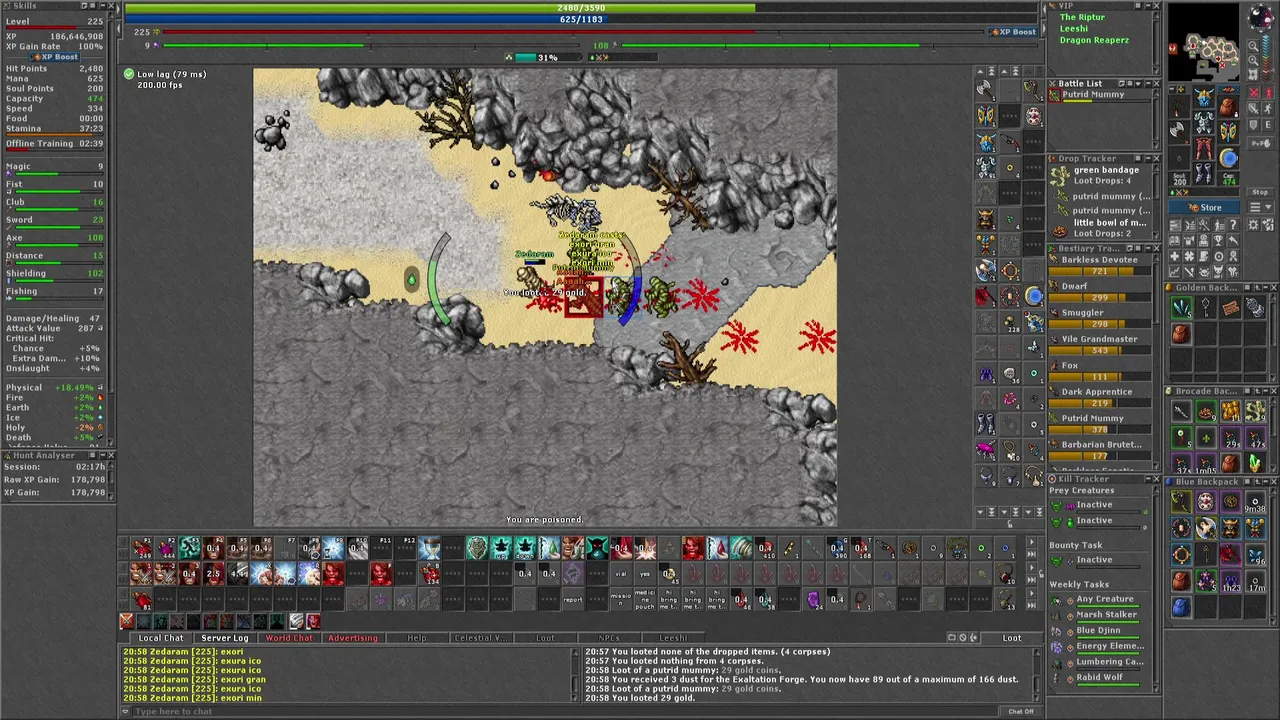Click the chat input field

(565, 711)
